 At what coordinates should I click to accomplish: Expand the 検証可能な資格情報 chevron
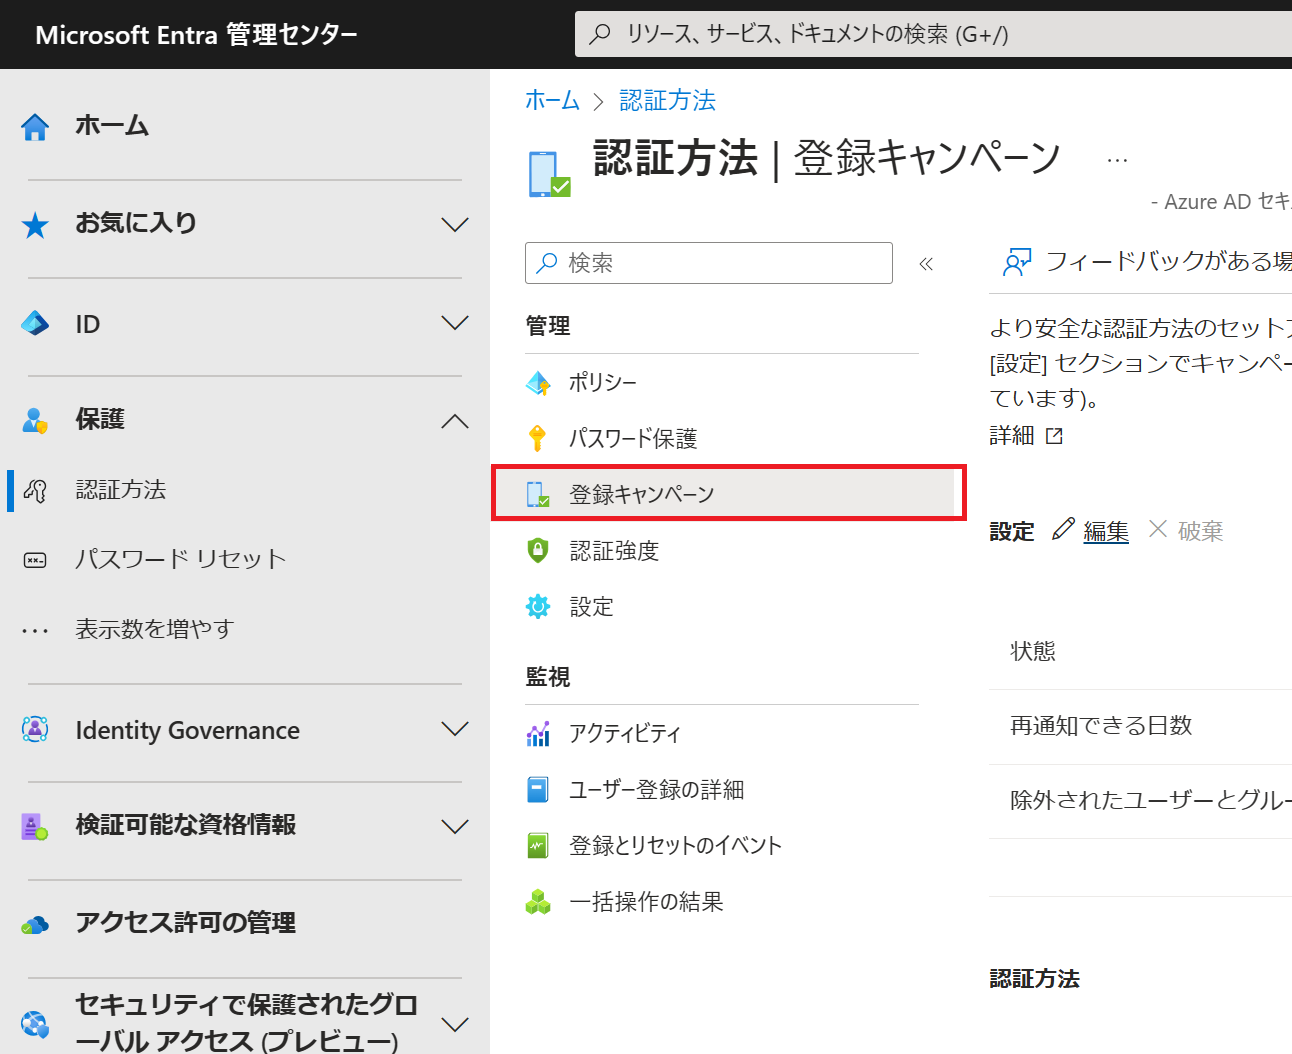[x=455, y=827]
